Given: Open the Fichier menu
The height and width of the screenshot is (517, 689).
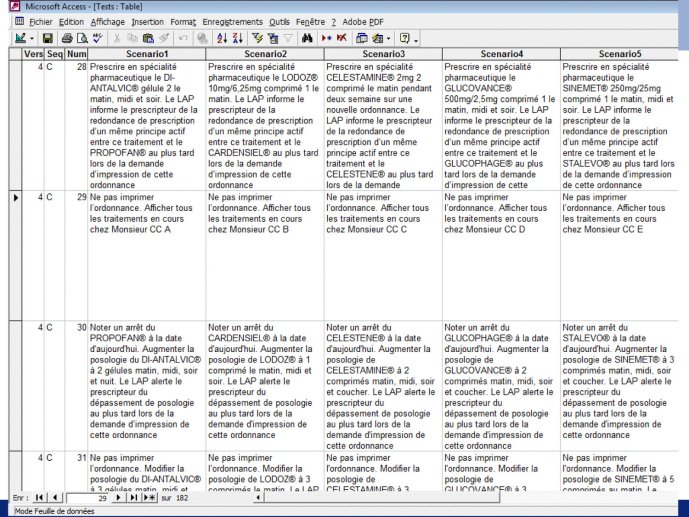Looking at the screenshot, I should pyautogui.click(x=40, y=22).
